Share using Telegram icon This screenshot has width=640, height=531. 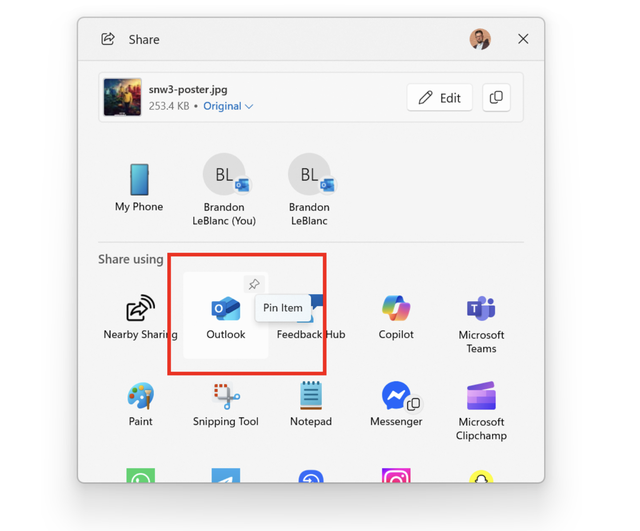coord(226,476)
